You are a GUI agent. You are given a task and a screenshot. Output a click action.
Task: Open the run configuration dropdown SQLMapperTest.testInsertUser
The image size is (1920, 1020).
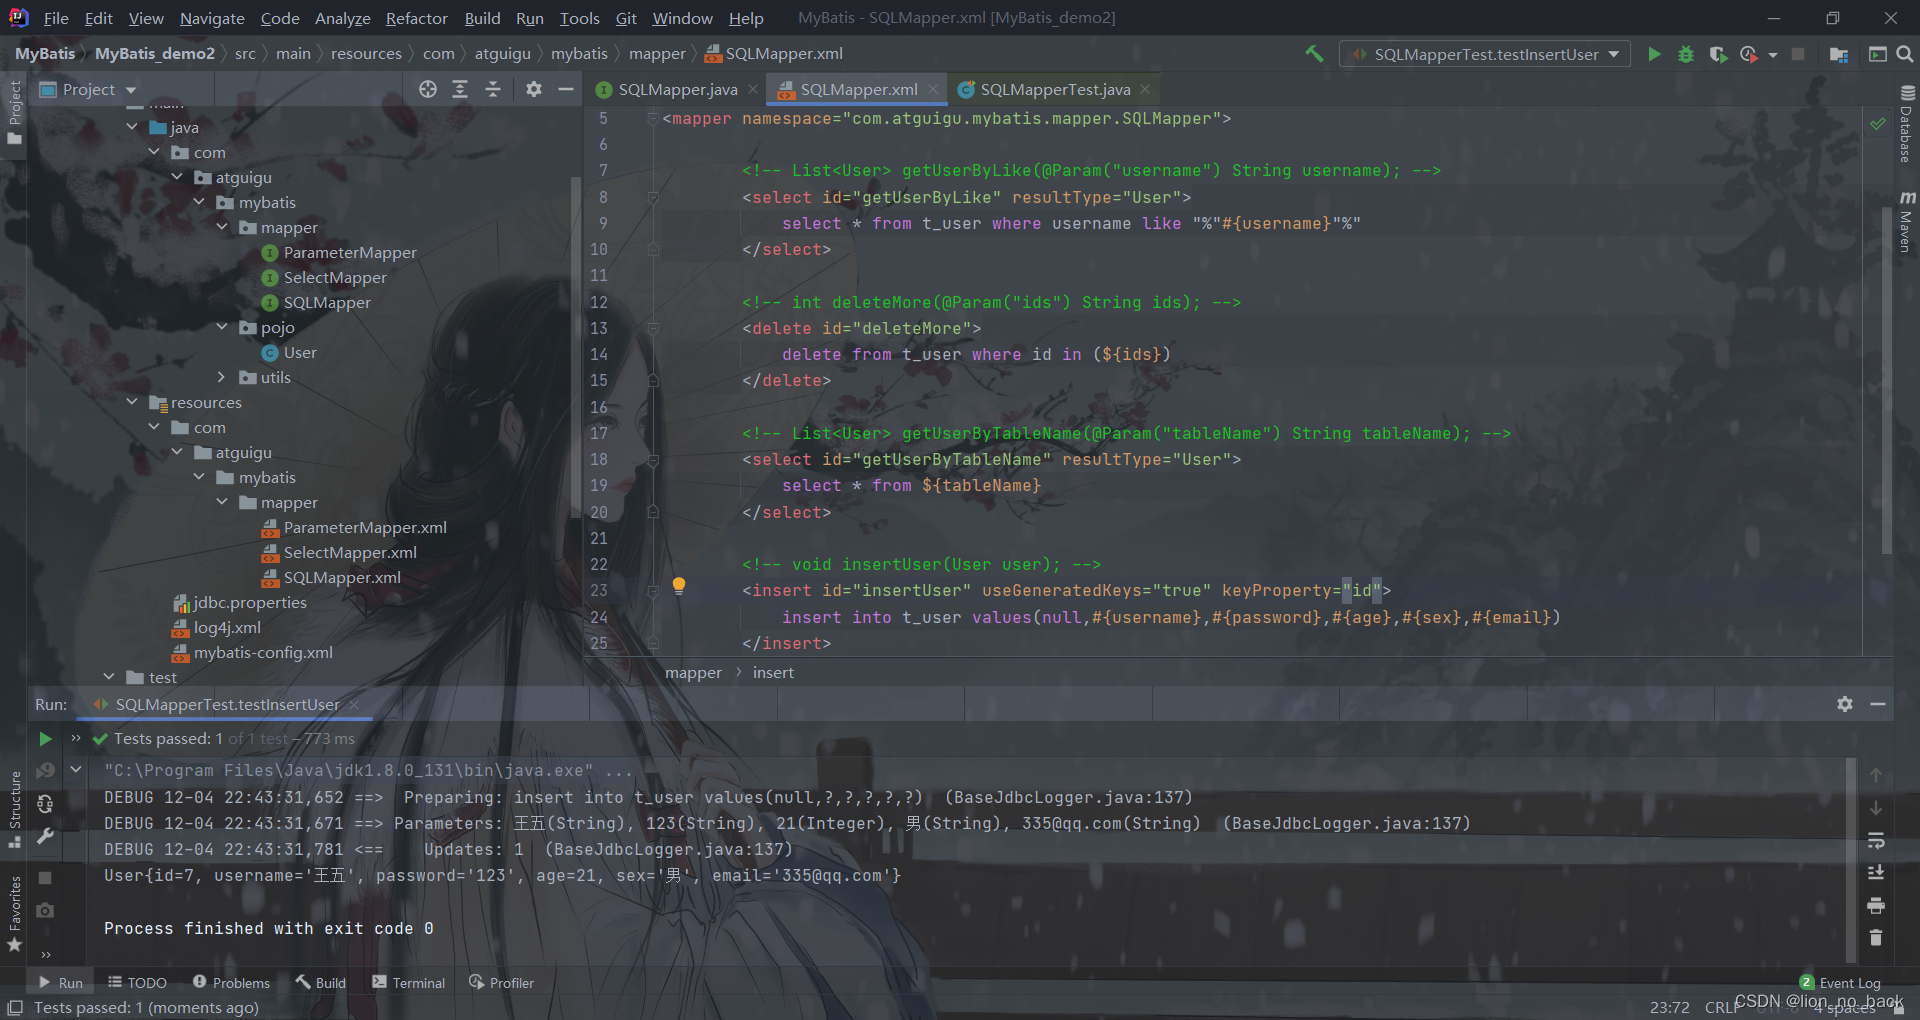pyautogui.click(x=1485, y=54)
